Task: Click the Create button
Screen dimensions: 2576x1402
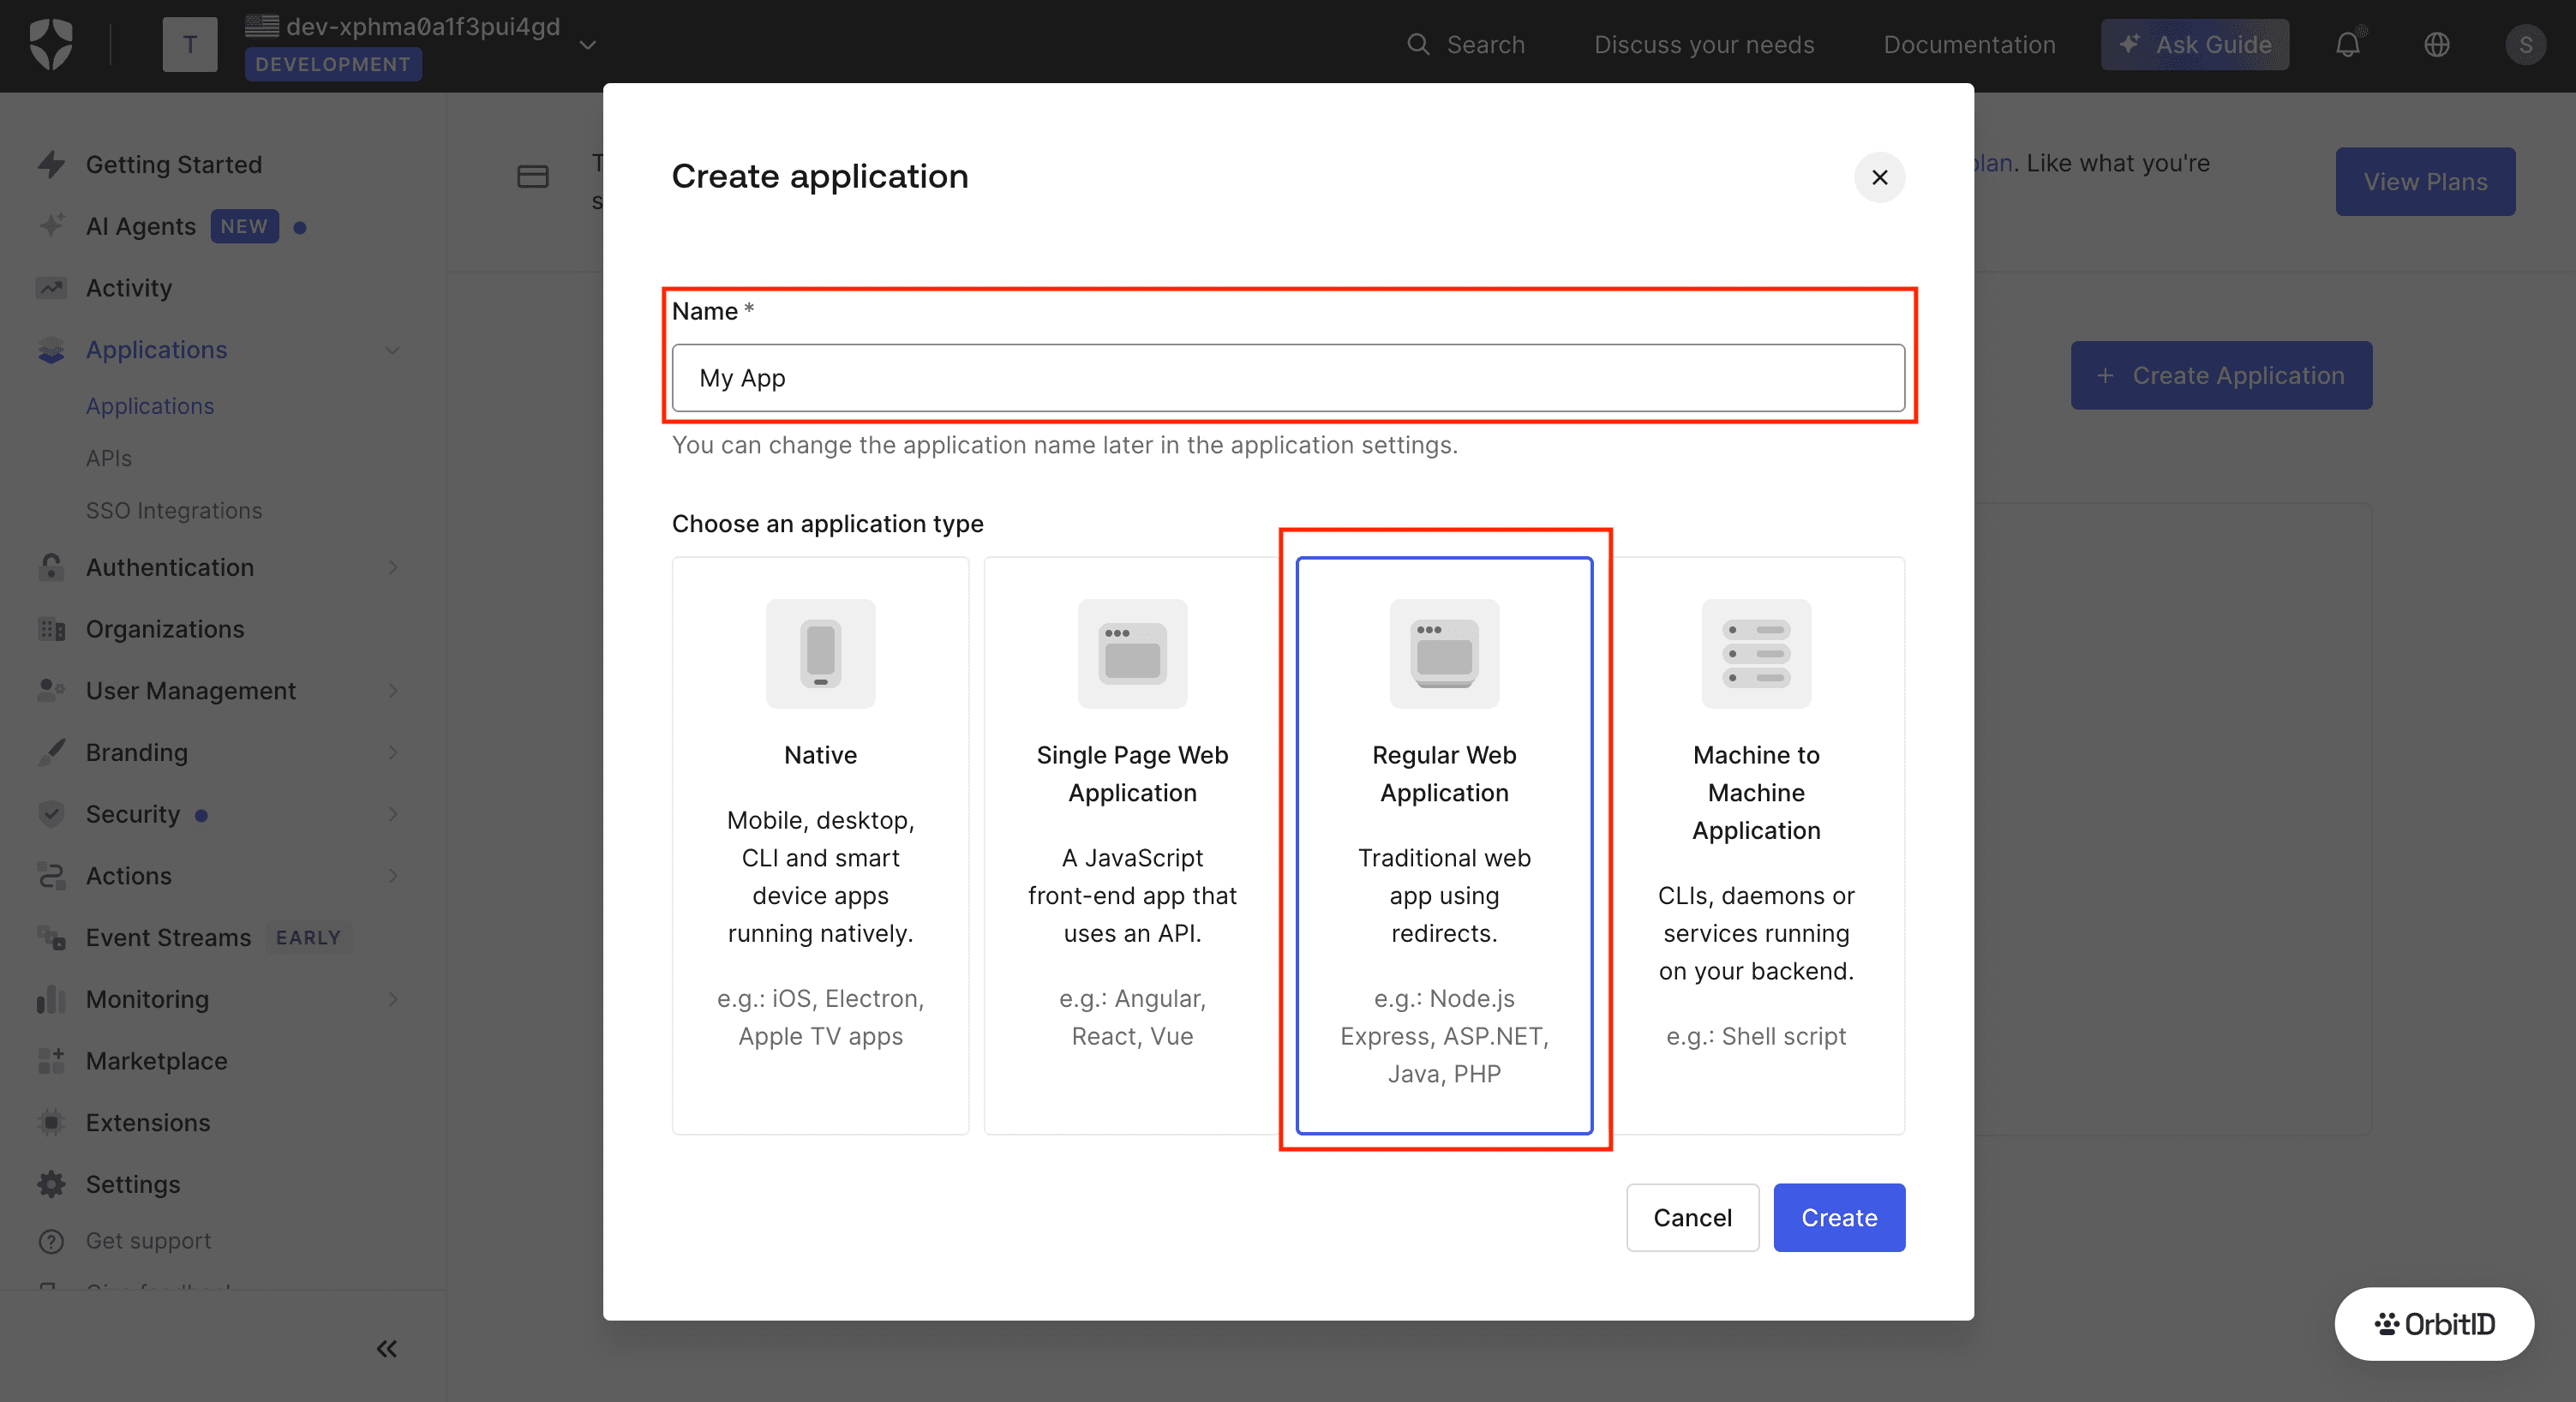Action: pyautogui.click(x=1839, y=1217)
